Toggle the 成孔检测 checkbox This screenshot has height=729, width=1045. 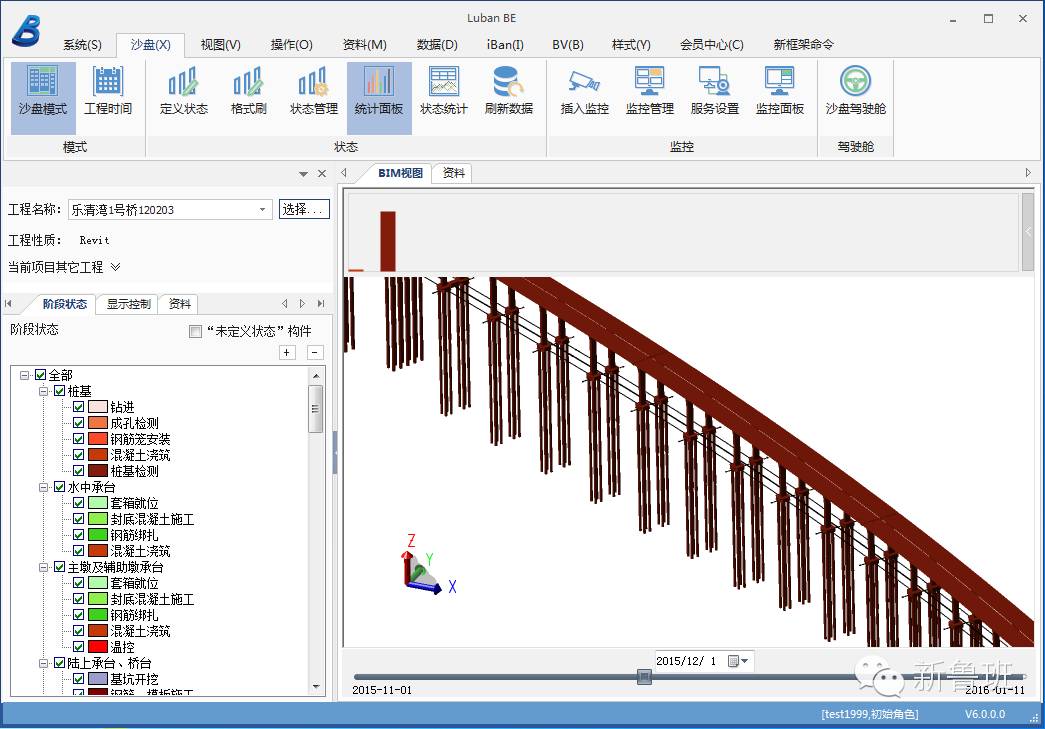(x=78, y=423)
